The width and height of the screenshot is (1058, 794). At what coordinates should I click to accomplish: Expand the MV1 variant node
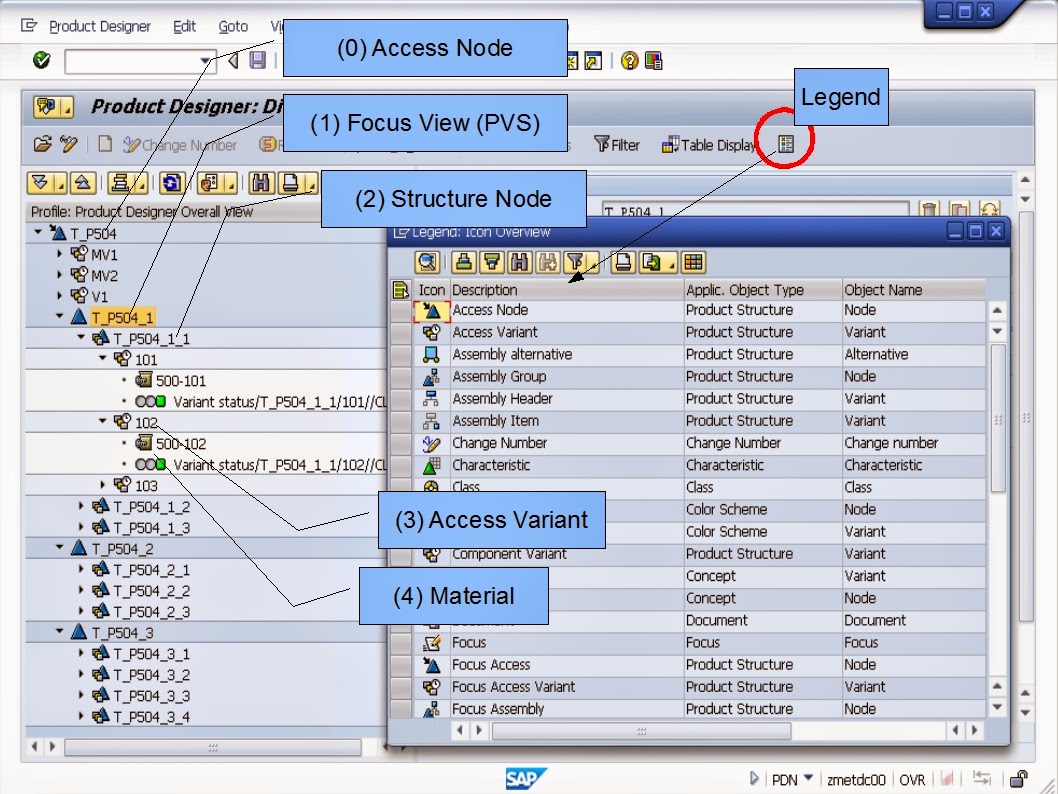point(59,255)
